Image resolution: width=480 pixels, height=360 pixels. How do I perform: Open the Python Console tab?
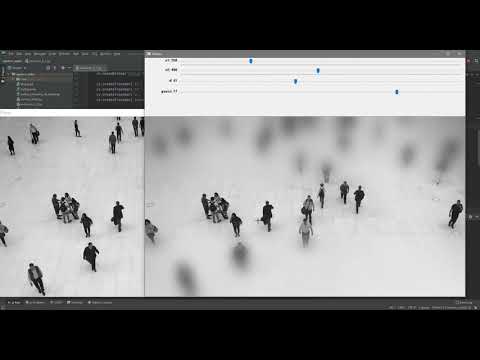(x=100, y=302)
